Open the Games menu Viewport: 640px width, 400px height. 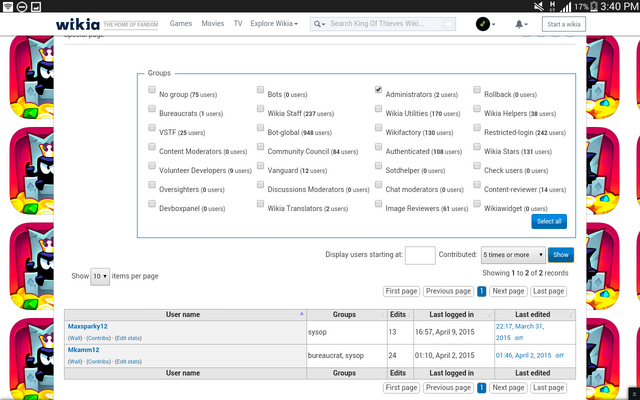tap(181, 24)
